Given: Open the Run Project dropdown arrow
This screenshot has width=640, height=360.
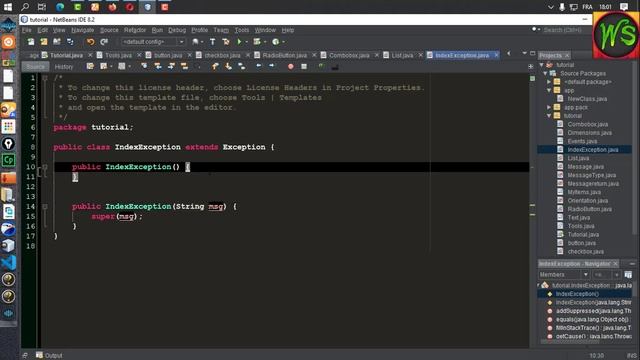Looking at the screenshot, I should point(247,42).
